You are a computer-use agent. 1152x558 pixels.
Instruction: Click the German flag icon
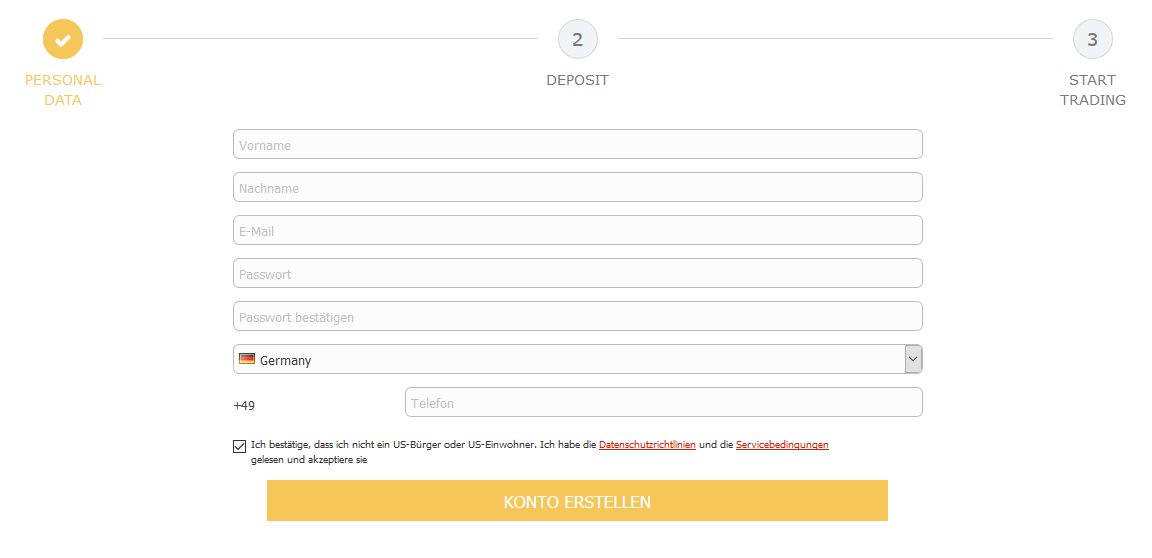click(247, 359)
